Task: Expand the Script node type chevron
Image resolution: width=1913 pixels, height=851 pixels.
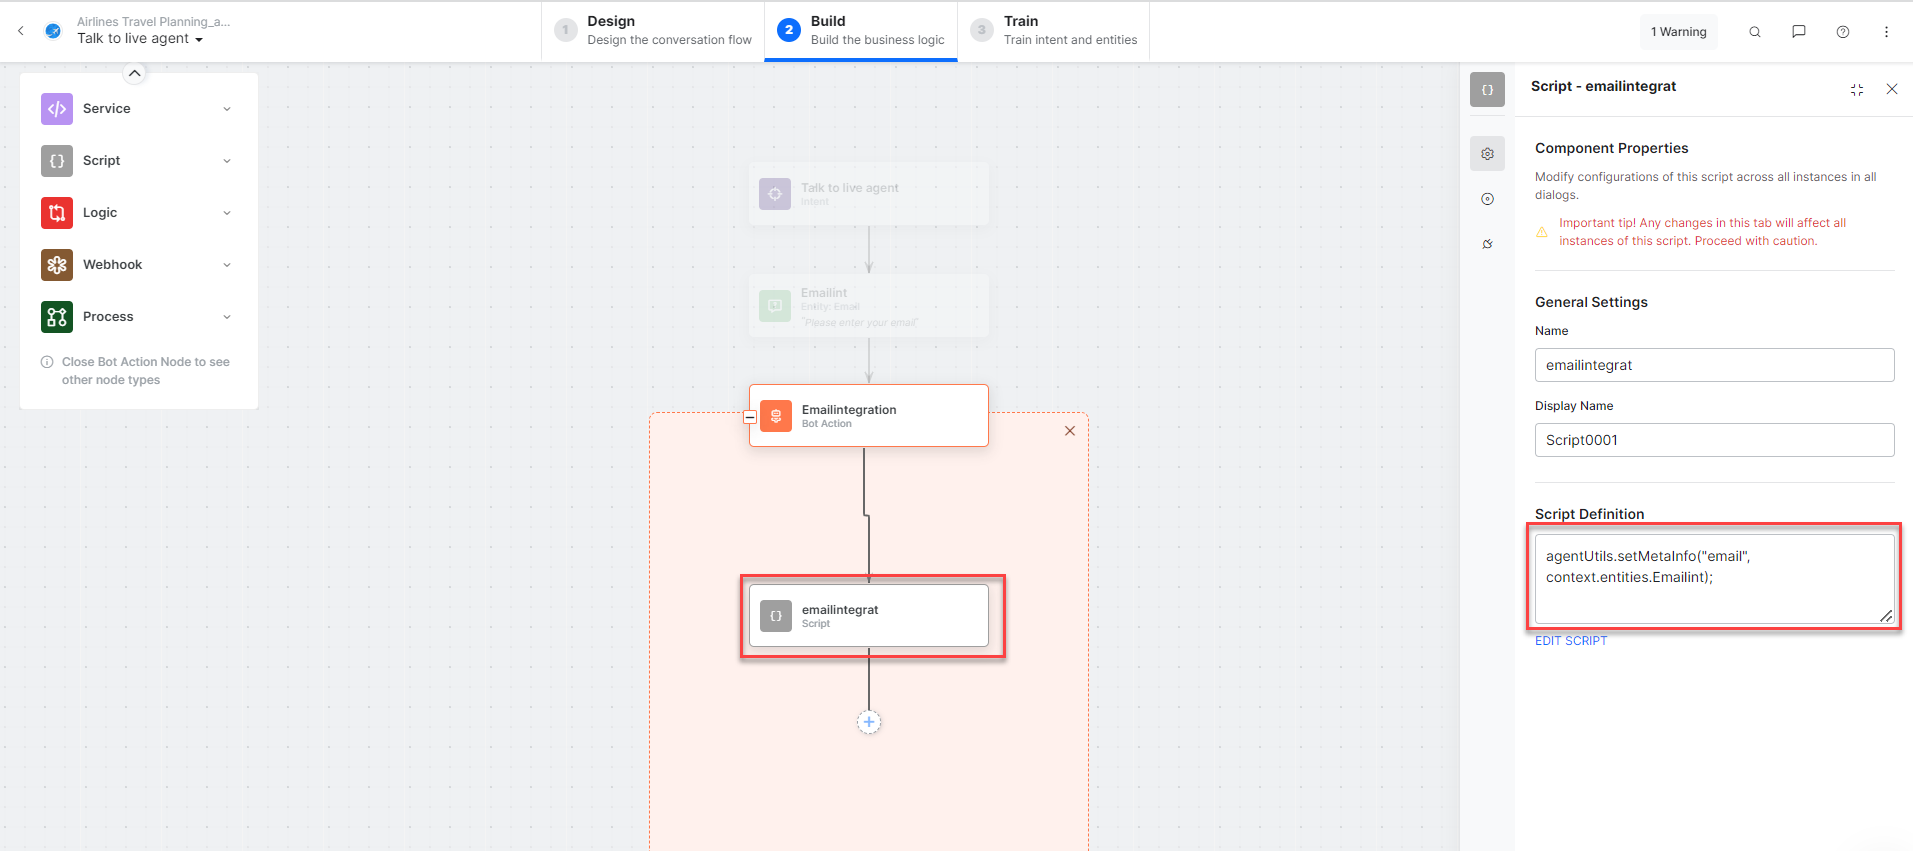Action: click(227, 161)
